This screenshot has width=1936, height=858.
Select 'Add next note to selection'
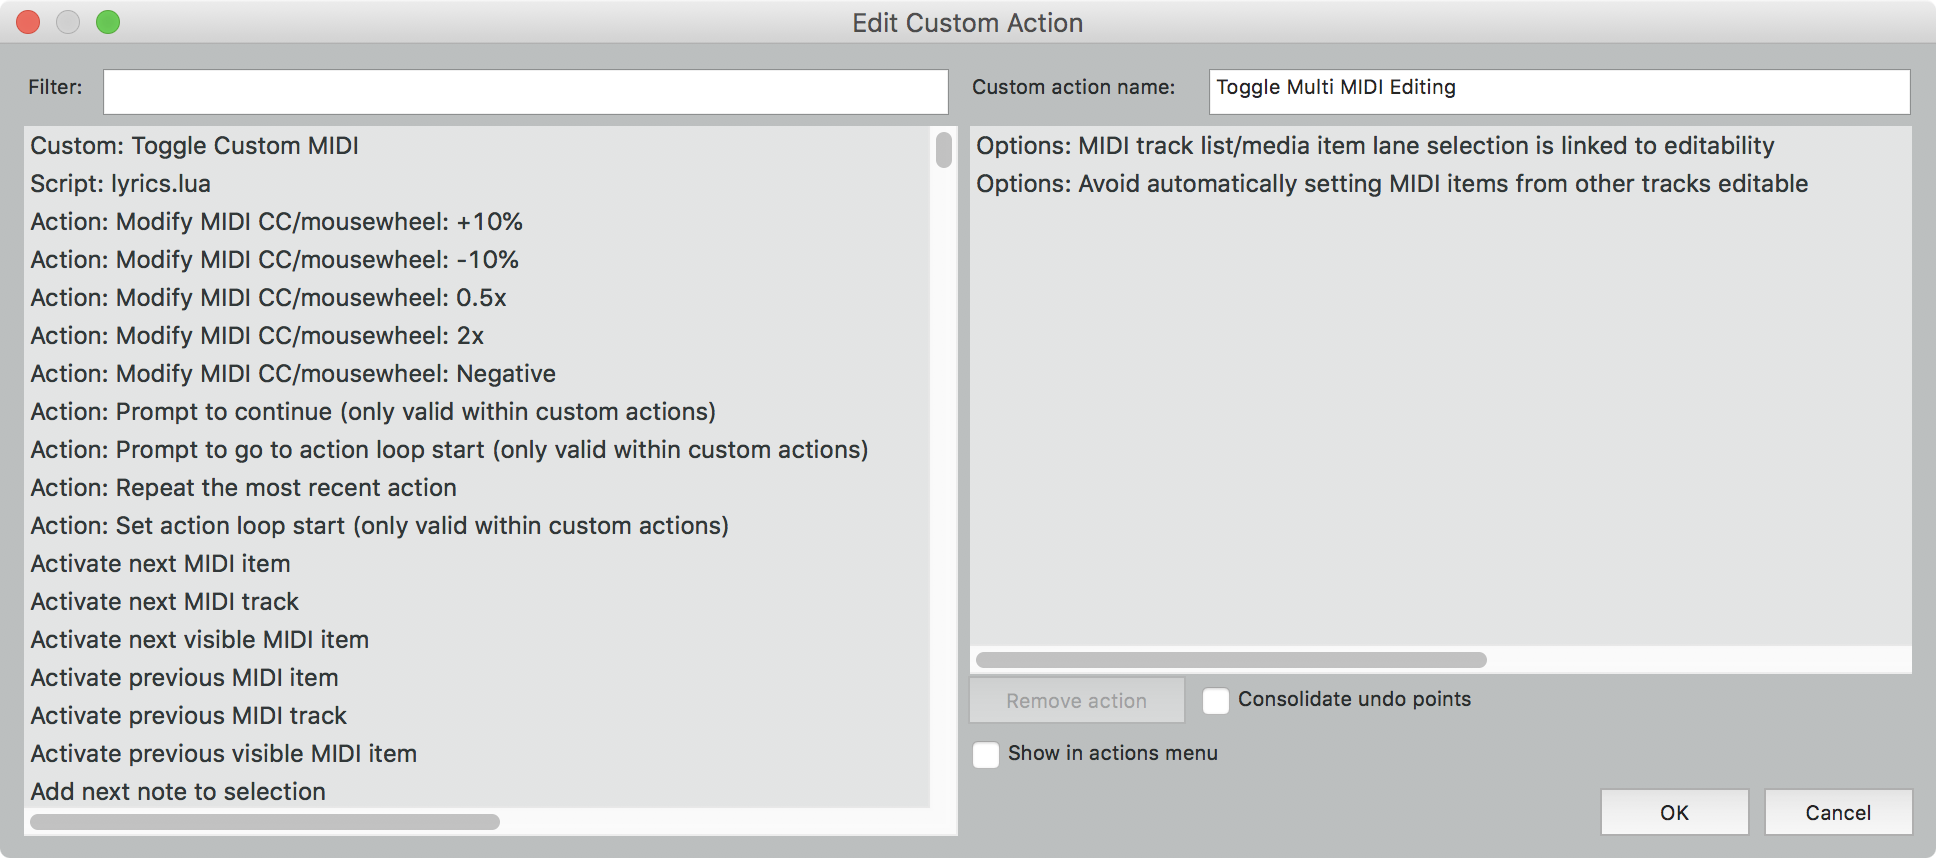coord(178,792)
